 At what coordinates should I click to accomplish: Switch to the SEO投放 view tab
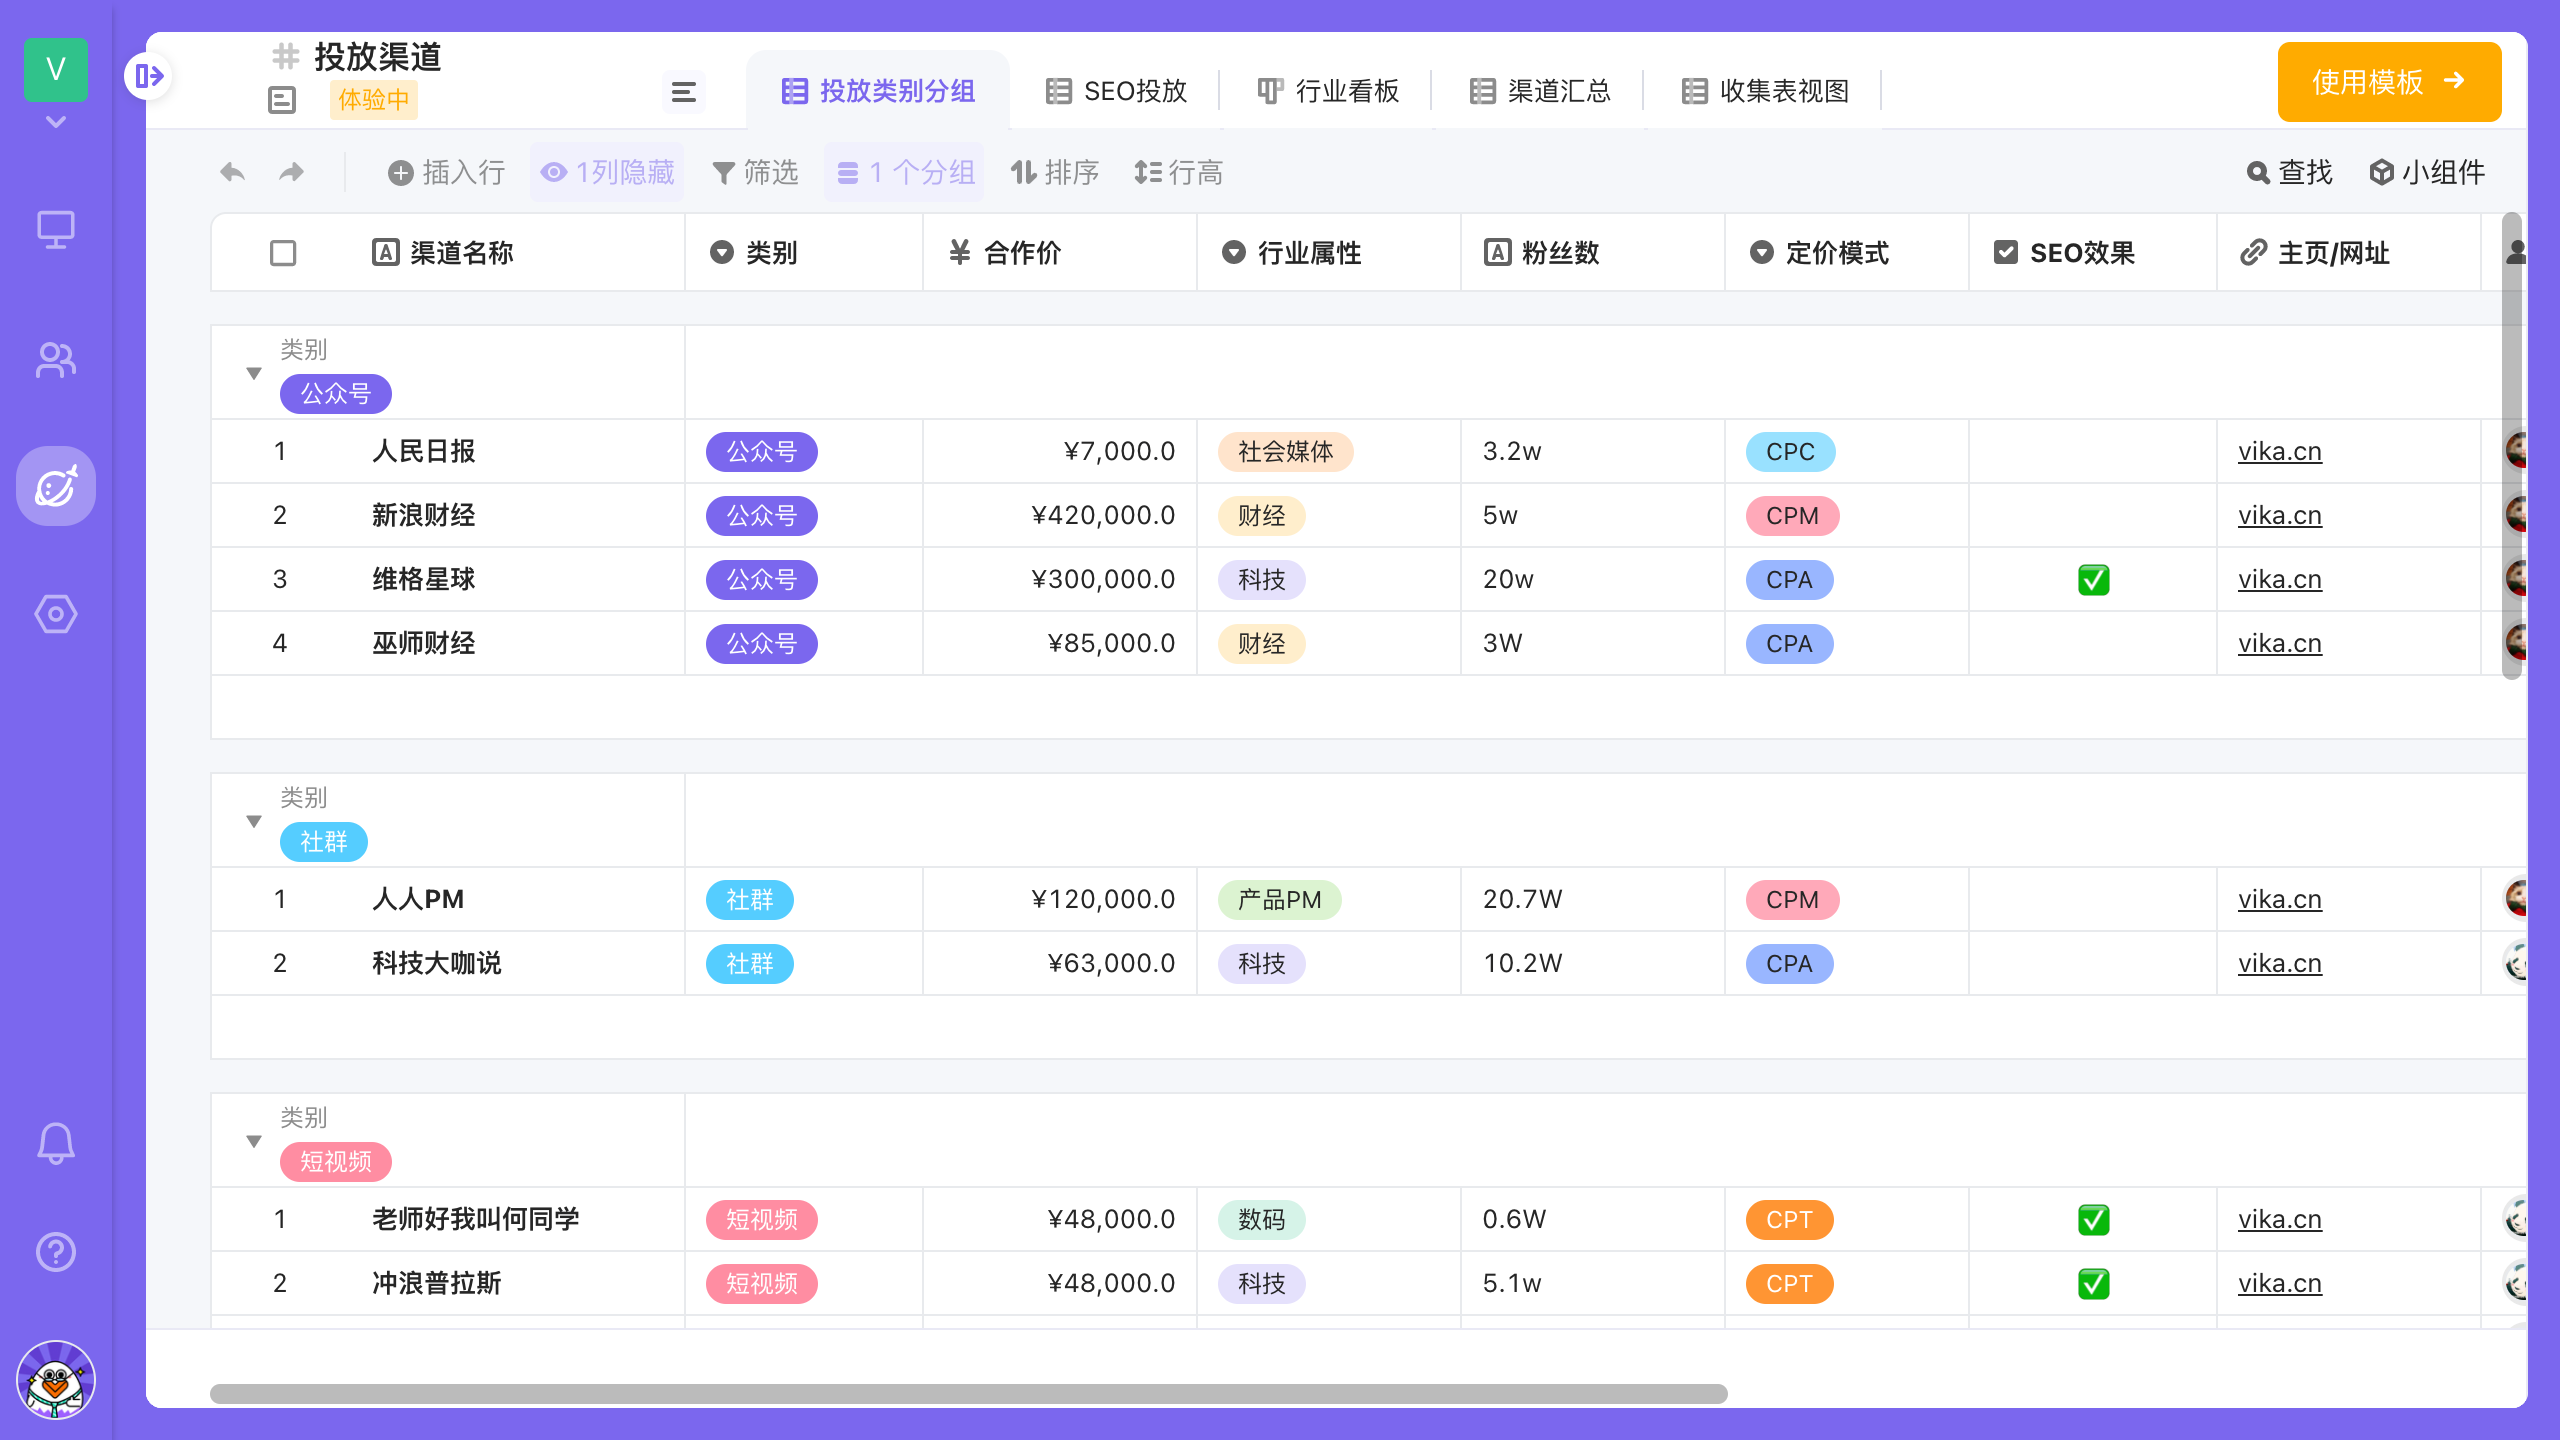coord(1116,92)
